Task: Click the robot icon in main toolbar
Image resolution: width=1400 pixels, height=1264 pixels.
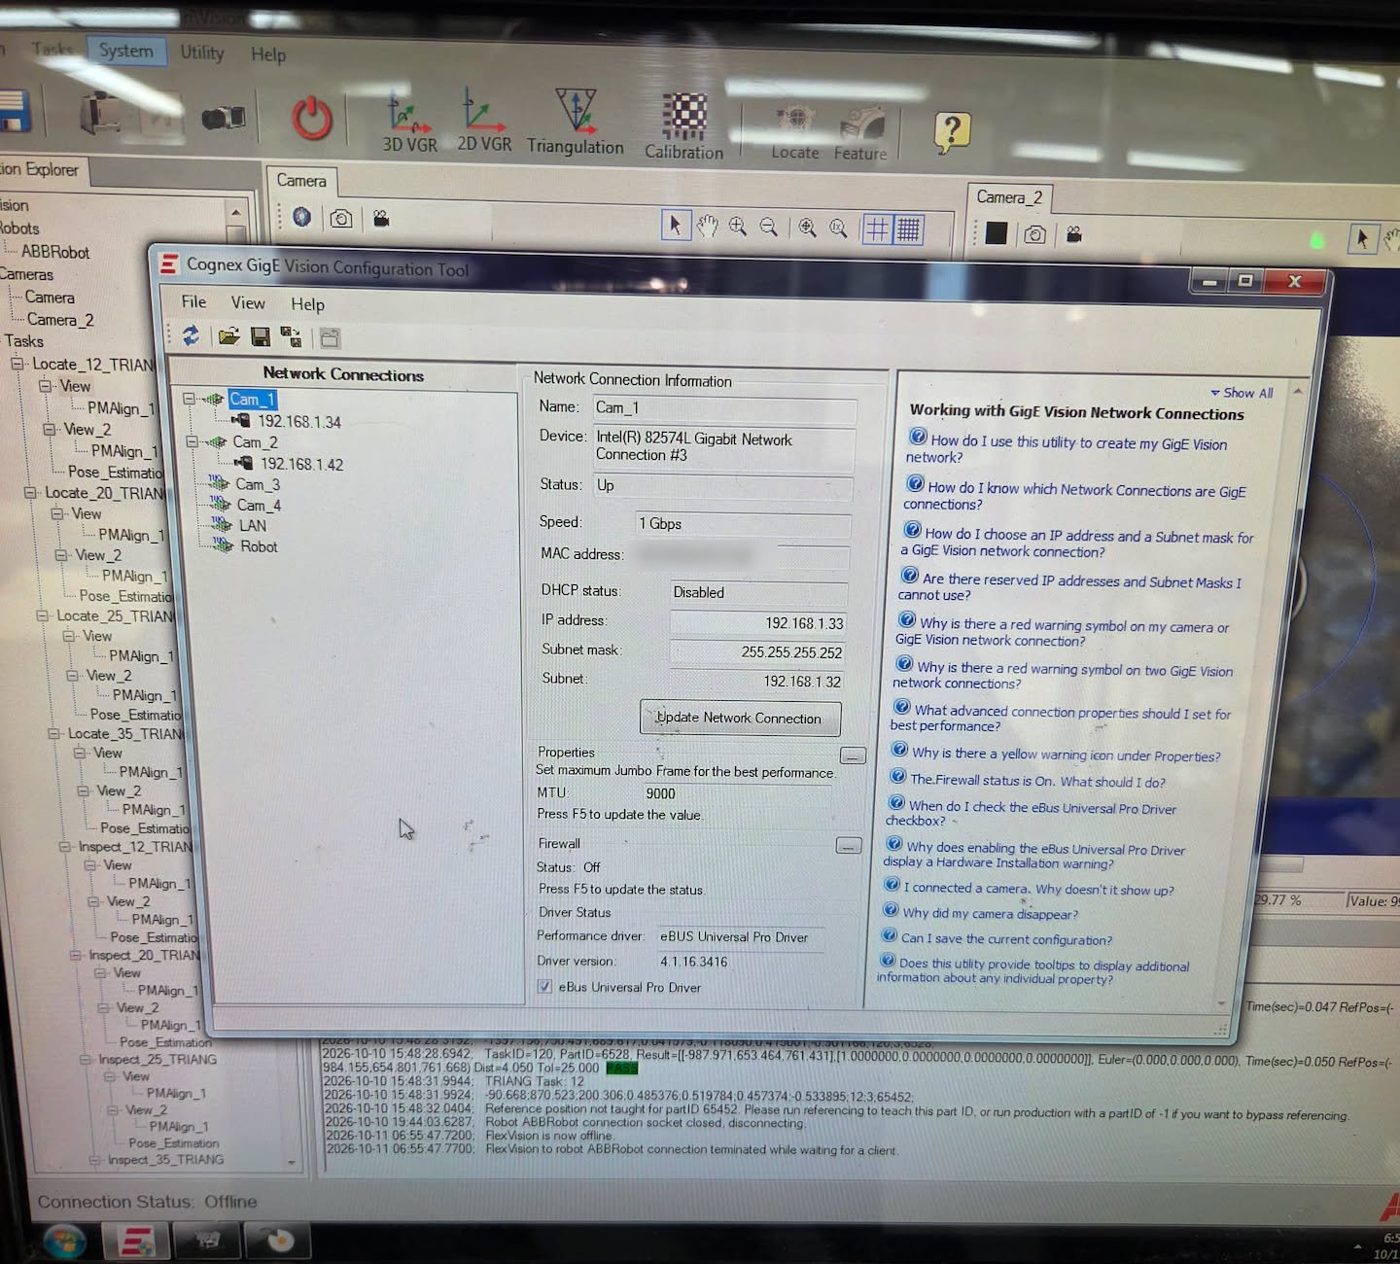Action: coord(100,112)
